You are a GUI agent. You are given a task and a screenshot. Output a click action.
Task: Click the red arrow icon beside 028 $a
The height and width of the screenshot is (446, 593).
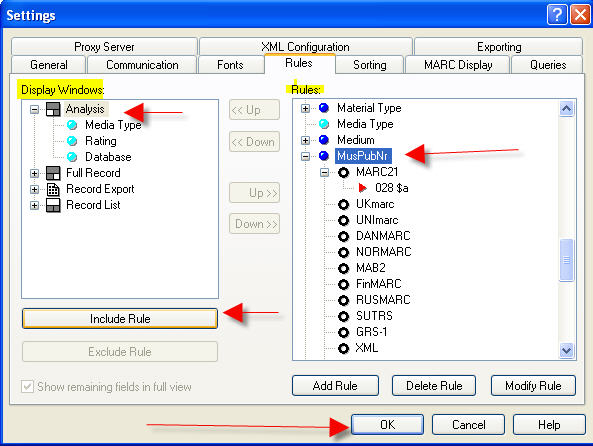pyautogui.click(x=363, y=188)
